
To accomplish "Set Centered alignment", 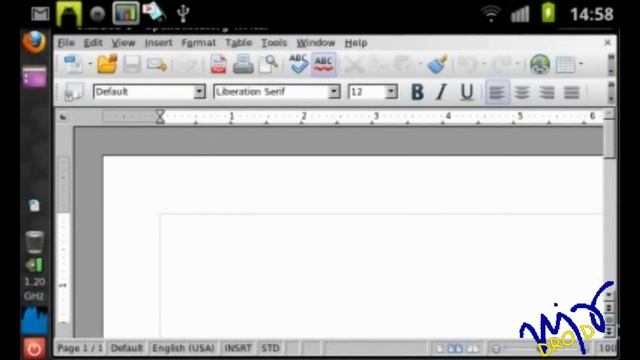I will click(522, 92).
